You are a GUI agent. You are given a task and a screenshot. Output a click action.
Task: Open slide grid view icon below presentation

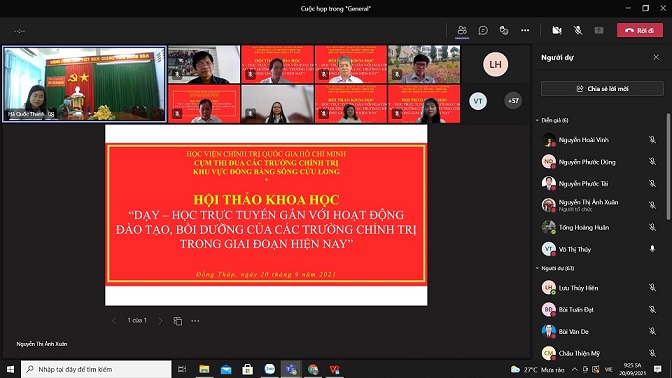(177, 321)
